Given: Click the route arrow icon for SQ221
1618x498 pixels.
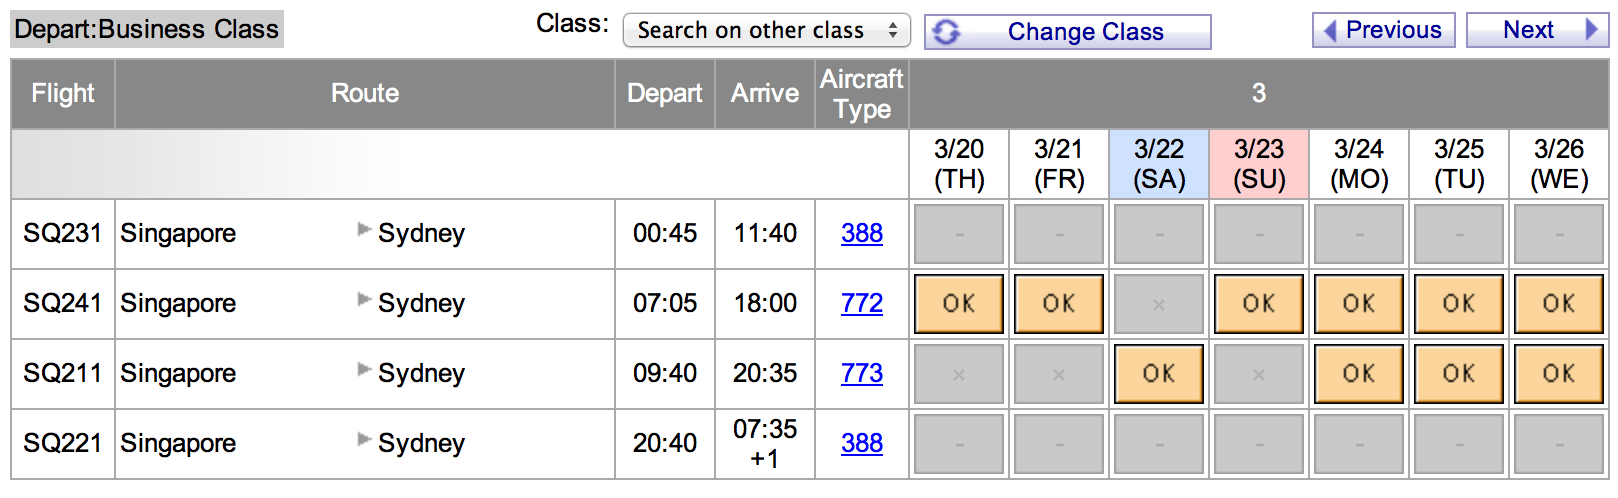Looking at the screenshot, I should [364, 440].
